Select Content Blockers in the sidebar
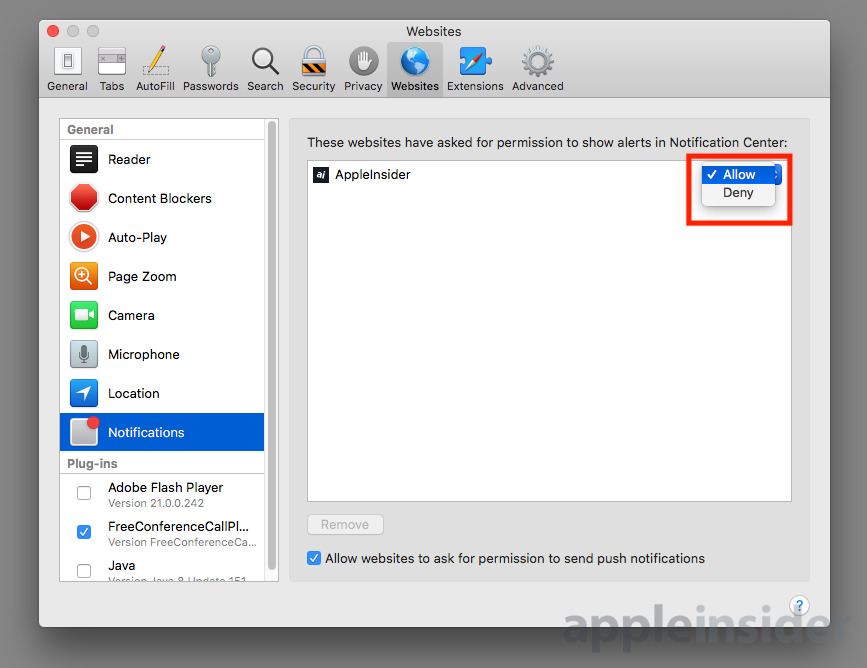 click(162, 198)
